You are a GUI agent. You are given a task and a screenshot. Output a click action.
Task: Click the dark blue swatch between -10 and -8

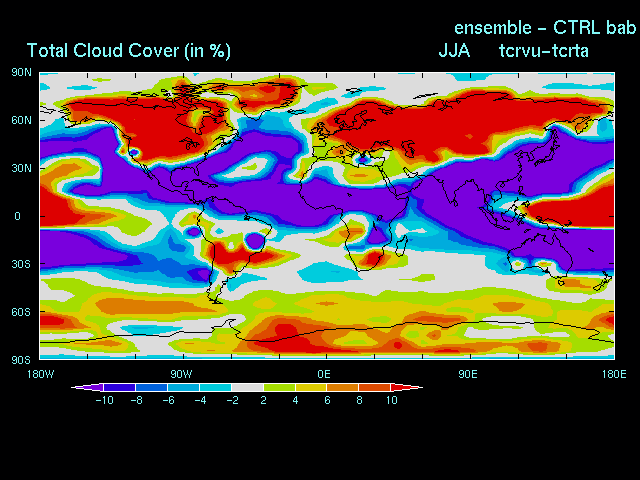point(119,387)
